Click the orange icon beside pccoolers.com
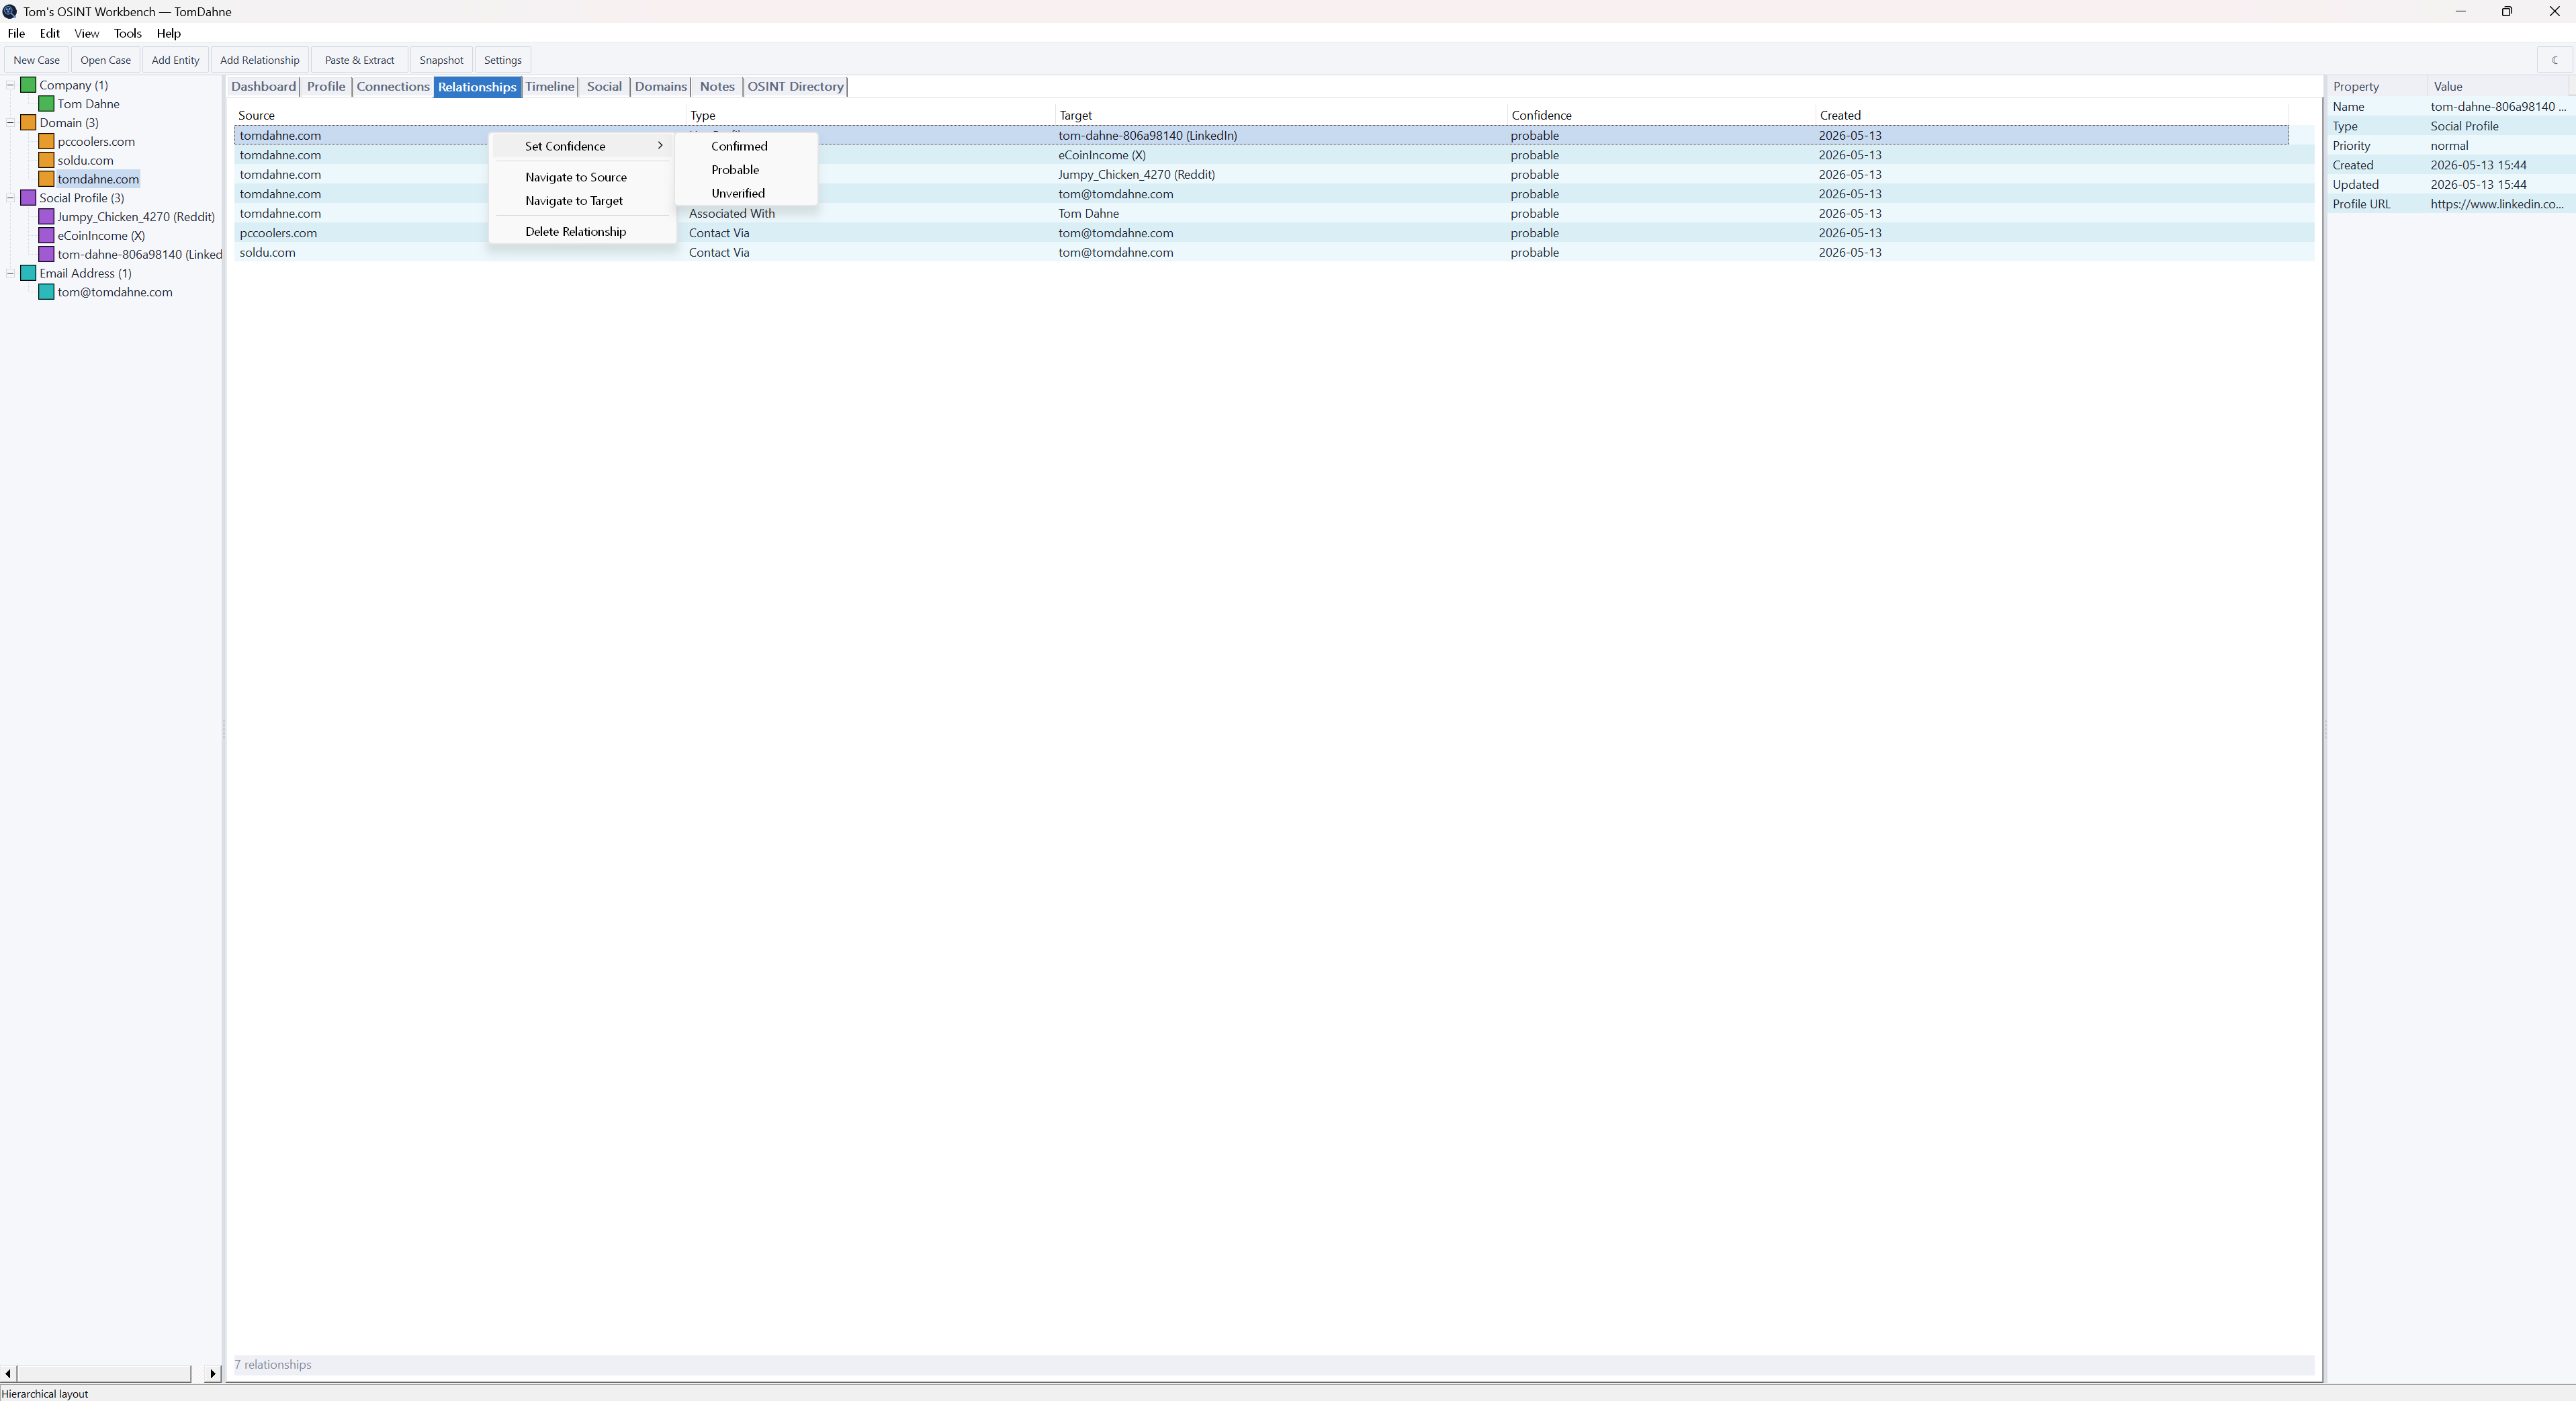The width and height of the screenshot is (2576, 1401). pos(46,142)
